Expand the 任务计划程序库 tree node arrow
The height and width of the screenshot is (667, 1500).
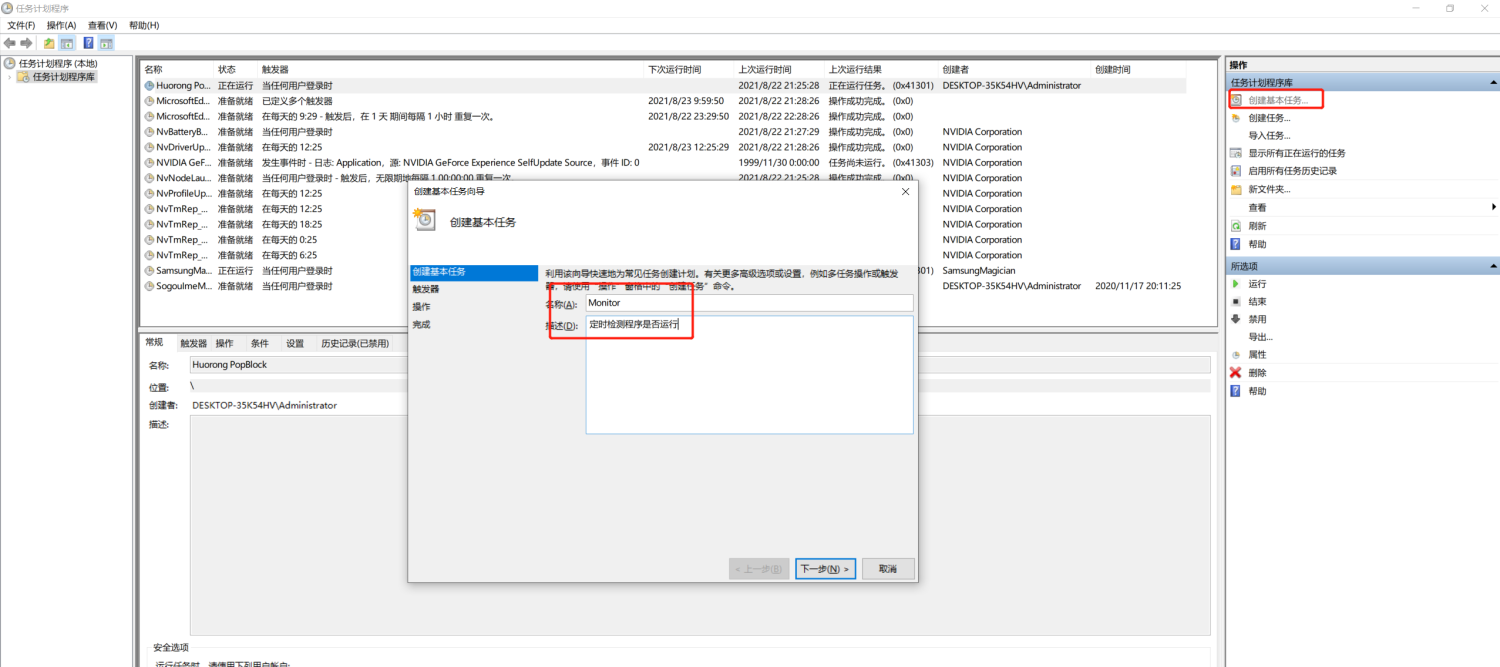[x=10, y=77]
